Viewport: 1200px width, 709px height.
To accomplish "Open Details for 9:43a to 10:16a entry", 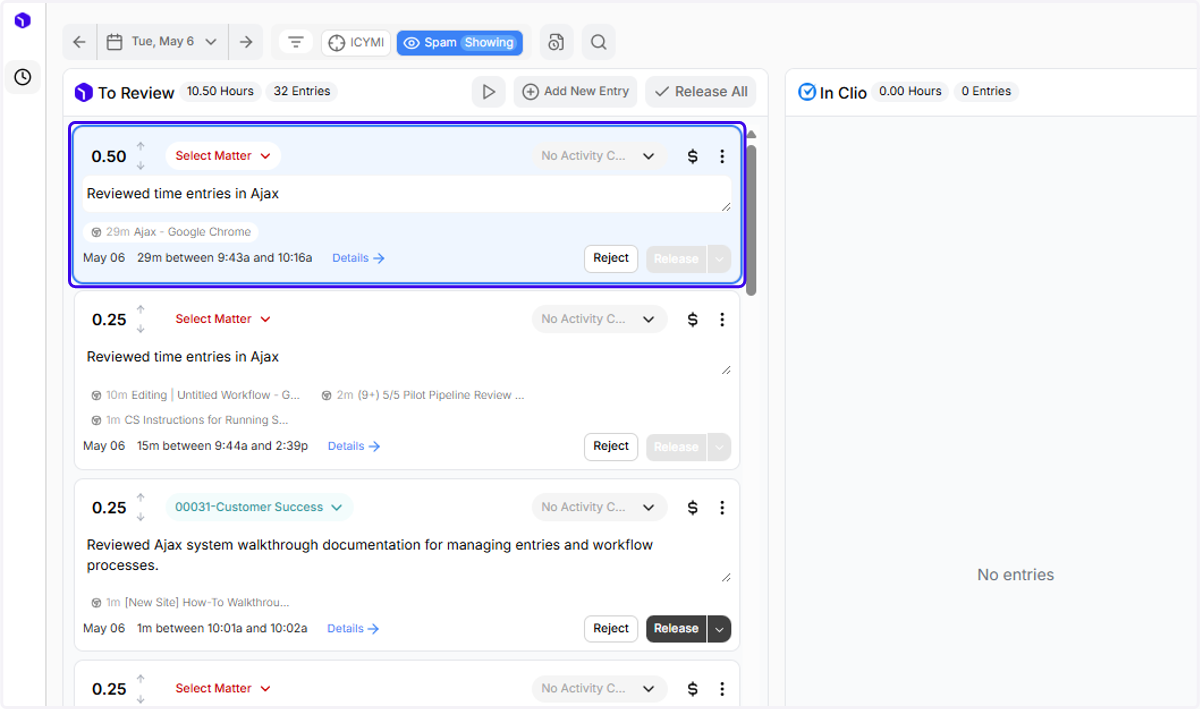I will [358, 258].
